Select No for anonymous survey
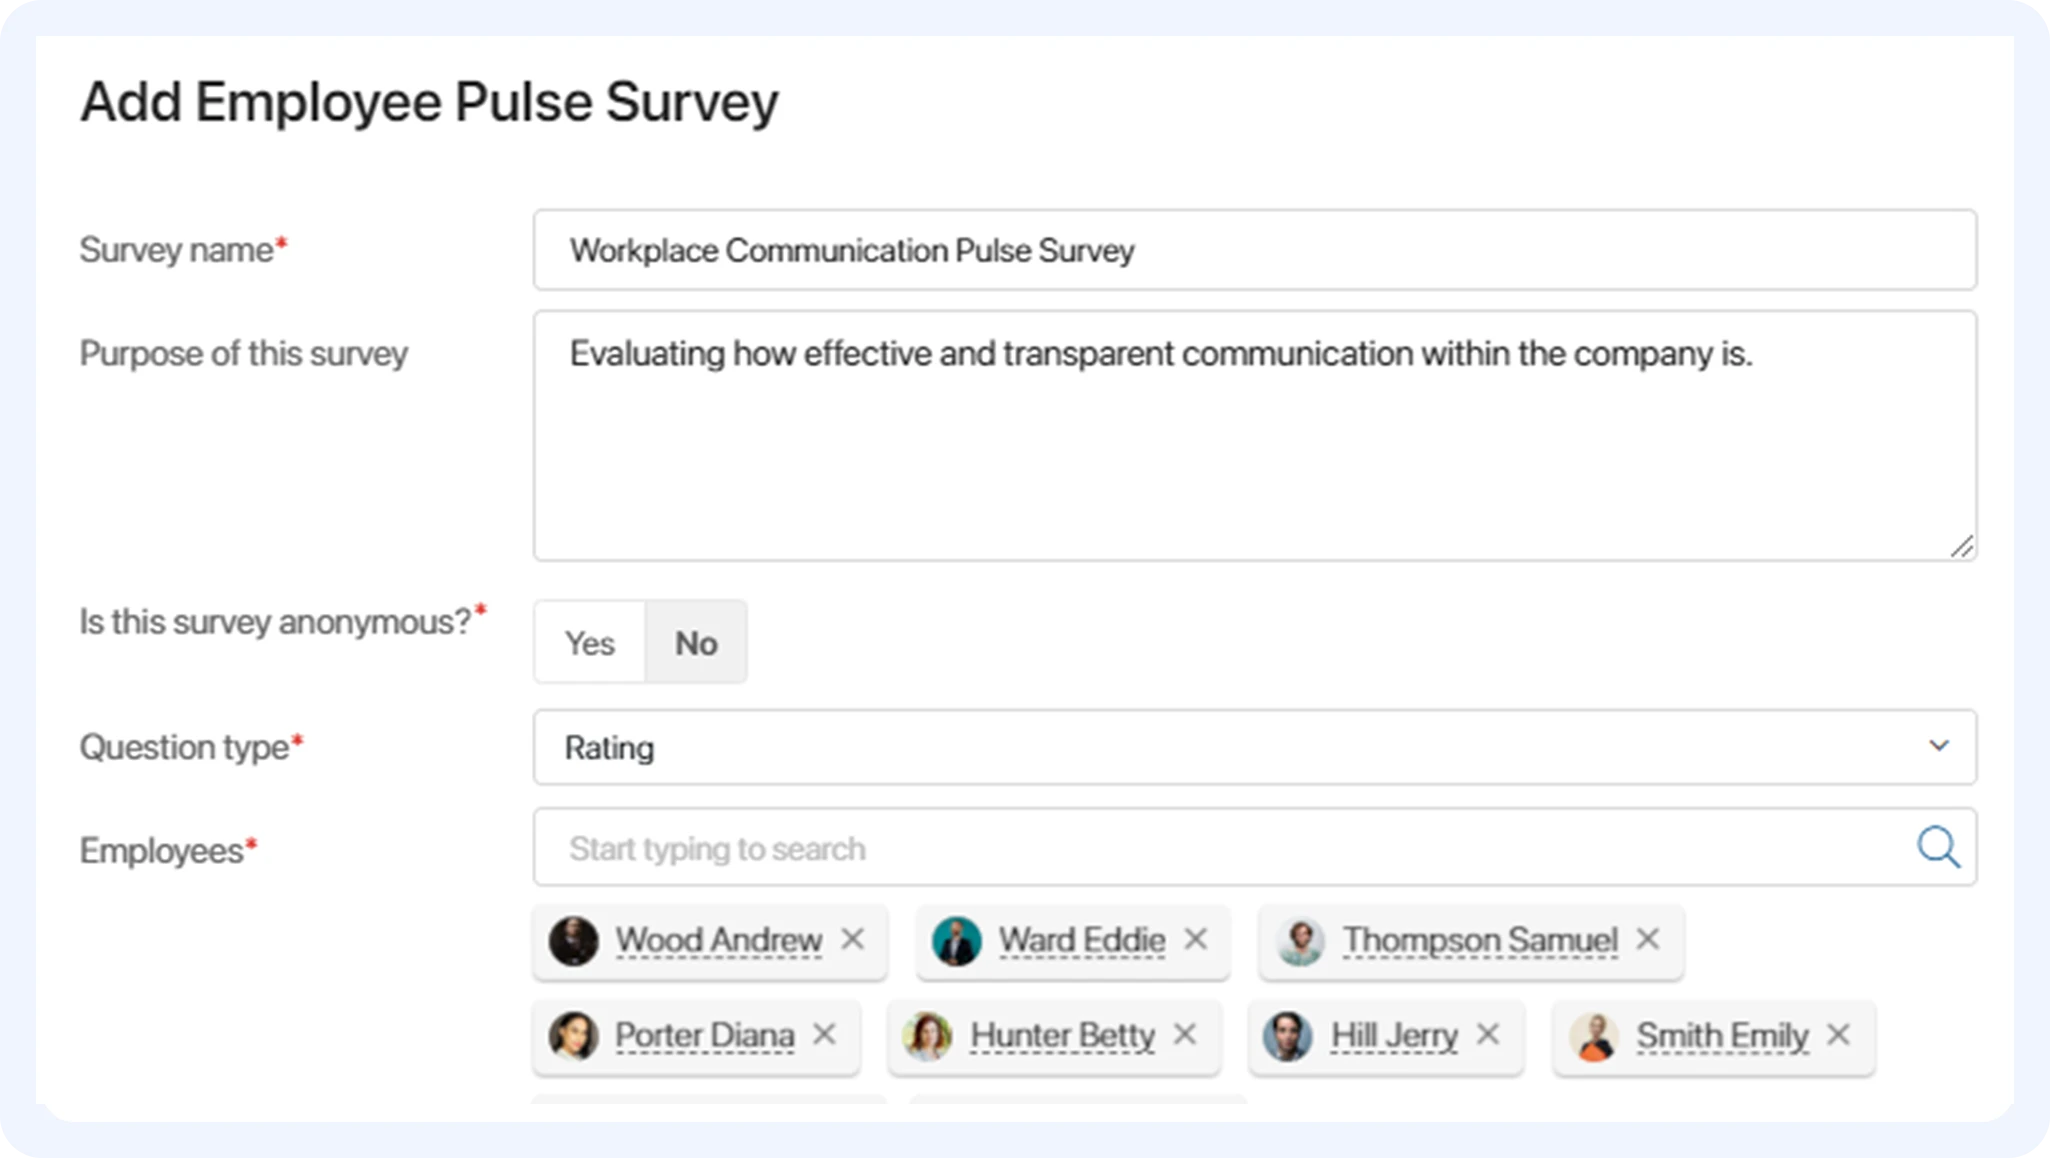The width and height of the screenshot is (2050, 1158). tap(696, 643)
